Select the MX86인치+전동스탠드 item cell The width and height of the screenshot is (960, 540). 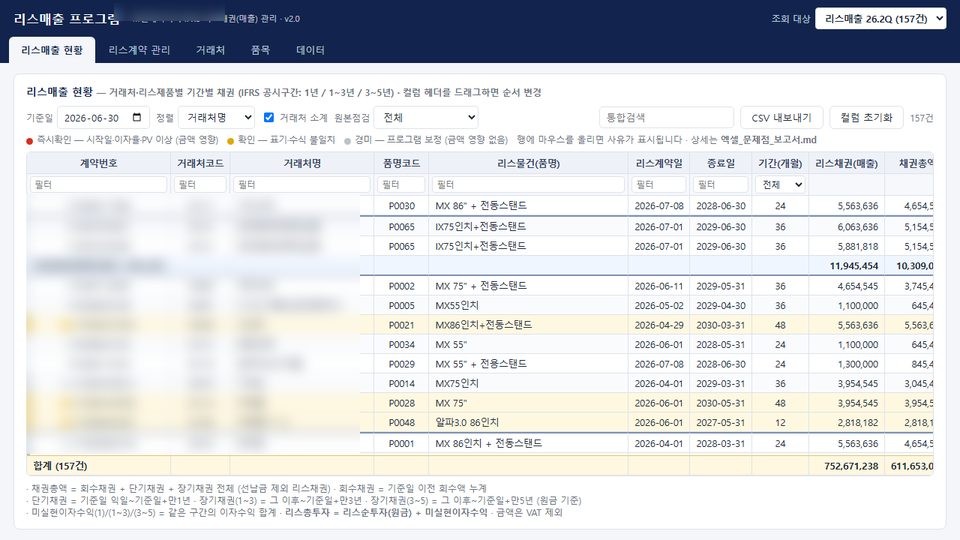528,325
